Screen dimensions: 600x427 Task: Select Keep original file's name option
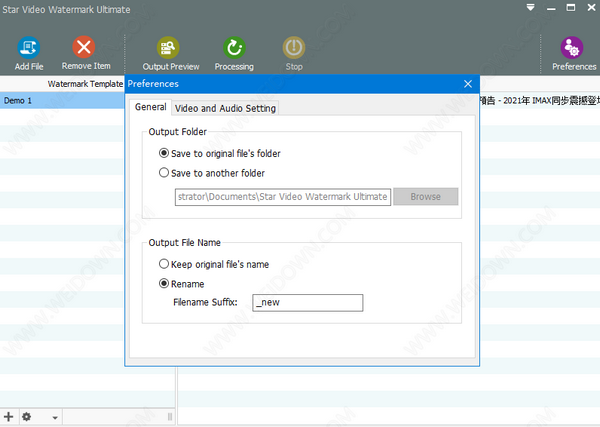tap(165, 264)
